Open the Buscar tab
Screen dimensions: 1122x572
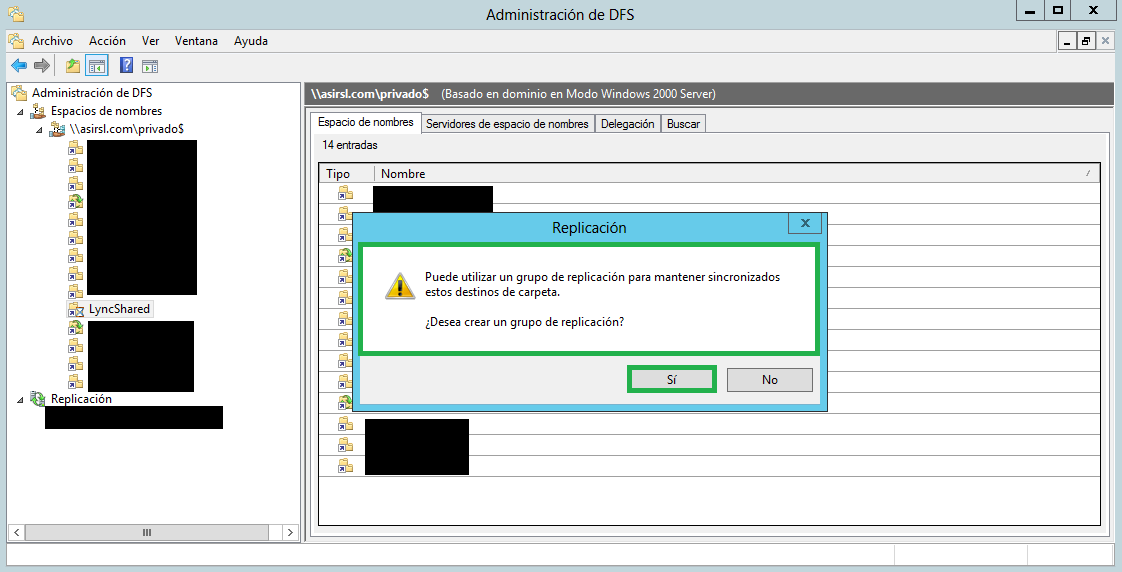pyautogui.click(x=683, y=124)
